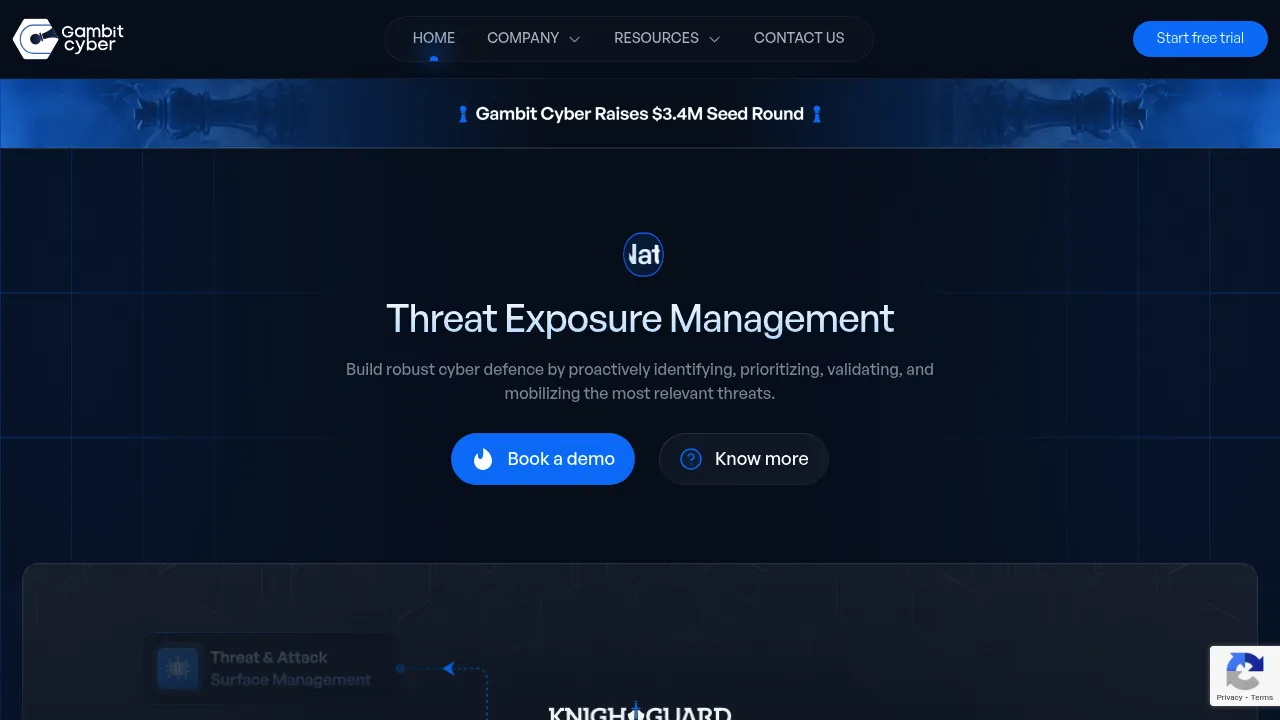Click the Know more button
The height and width of the screenshot is (720, 1280).
click(743, 459)
